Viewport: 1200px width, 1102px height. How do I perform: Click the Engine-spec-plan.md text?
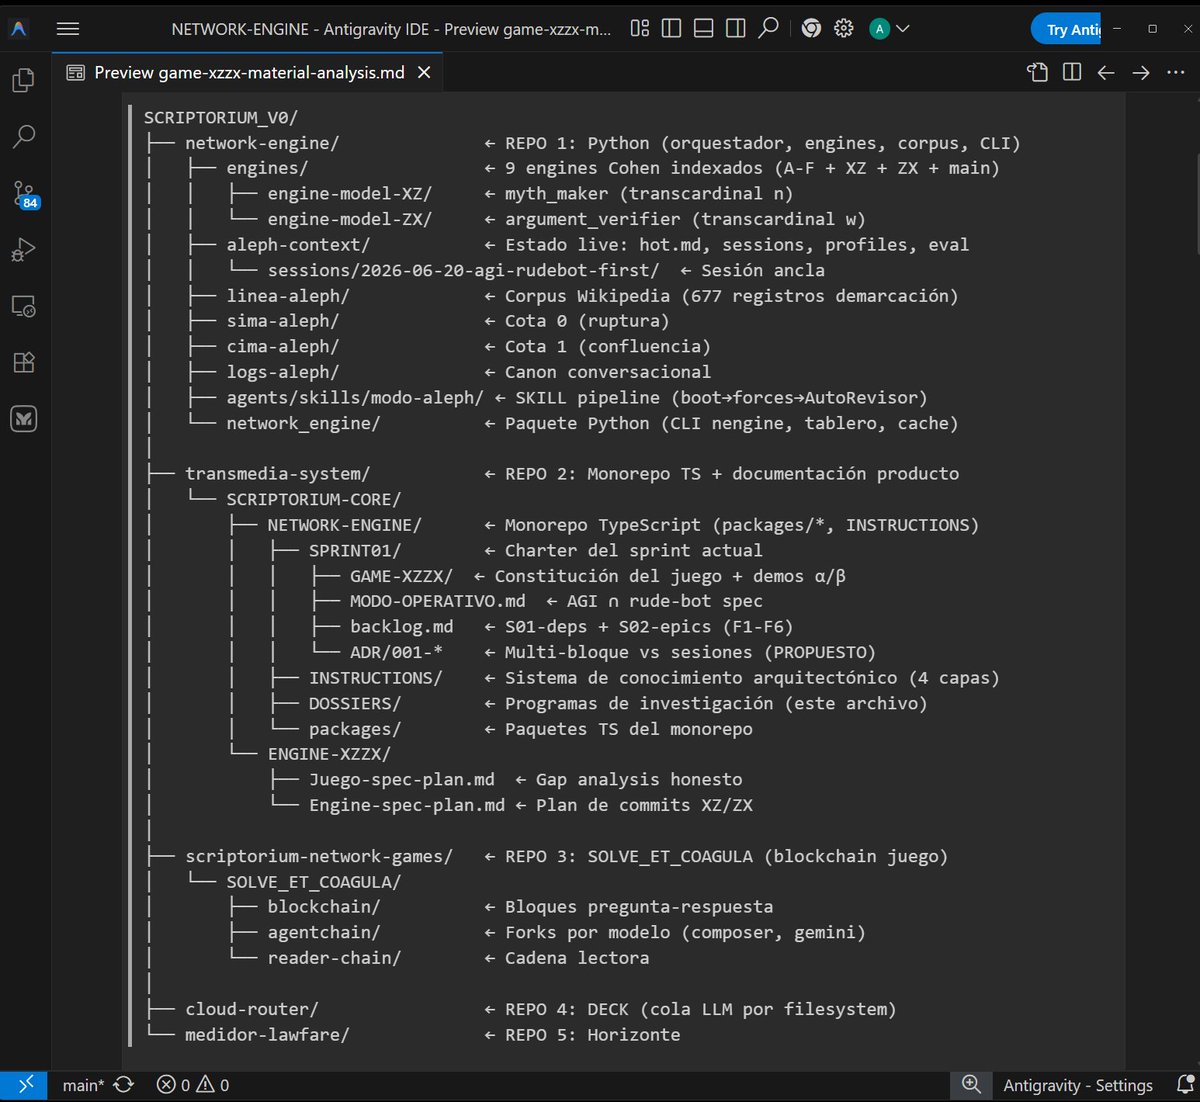click(x=406, y=805)
